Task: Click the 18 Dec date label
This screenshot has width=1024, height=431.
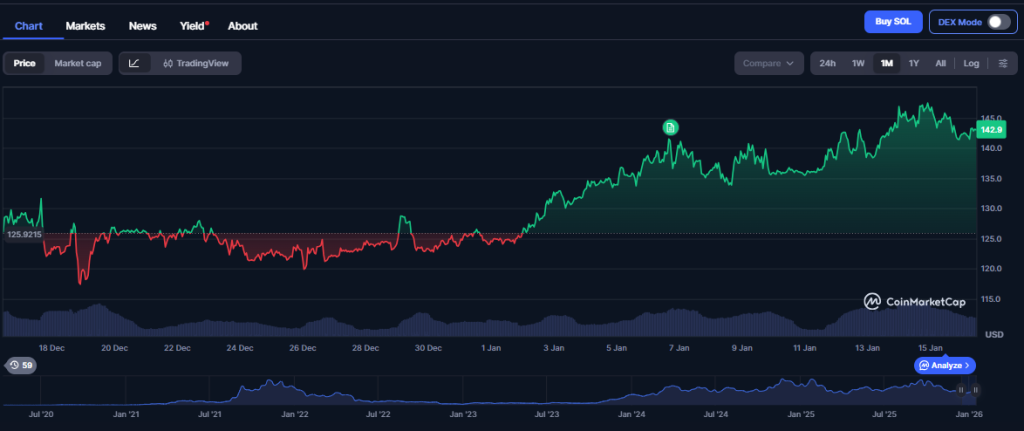Action: 52,348
